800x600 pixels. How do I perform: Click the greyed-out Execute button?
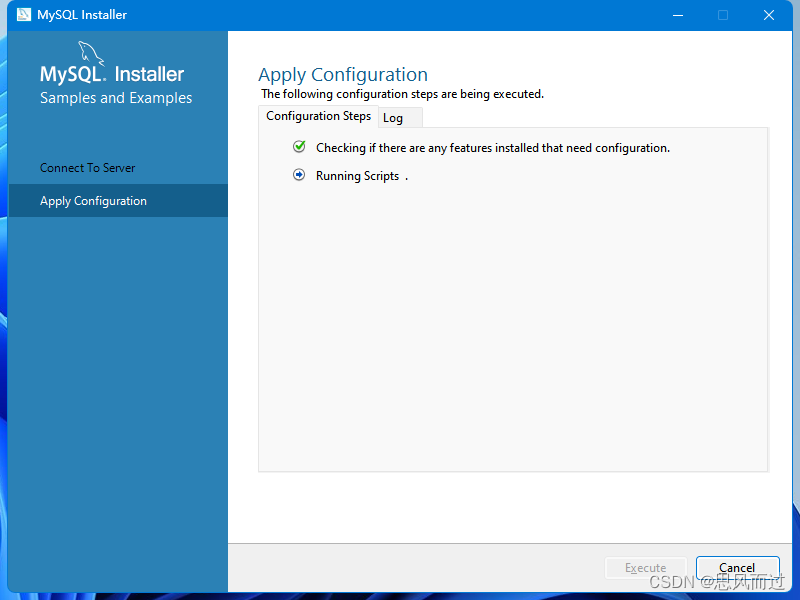point(645,567)
